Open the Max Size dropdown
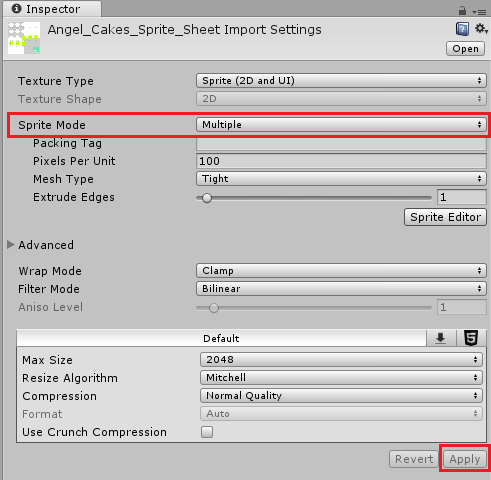Viewport: 491px width, 480px height. point(341,359)
